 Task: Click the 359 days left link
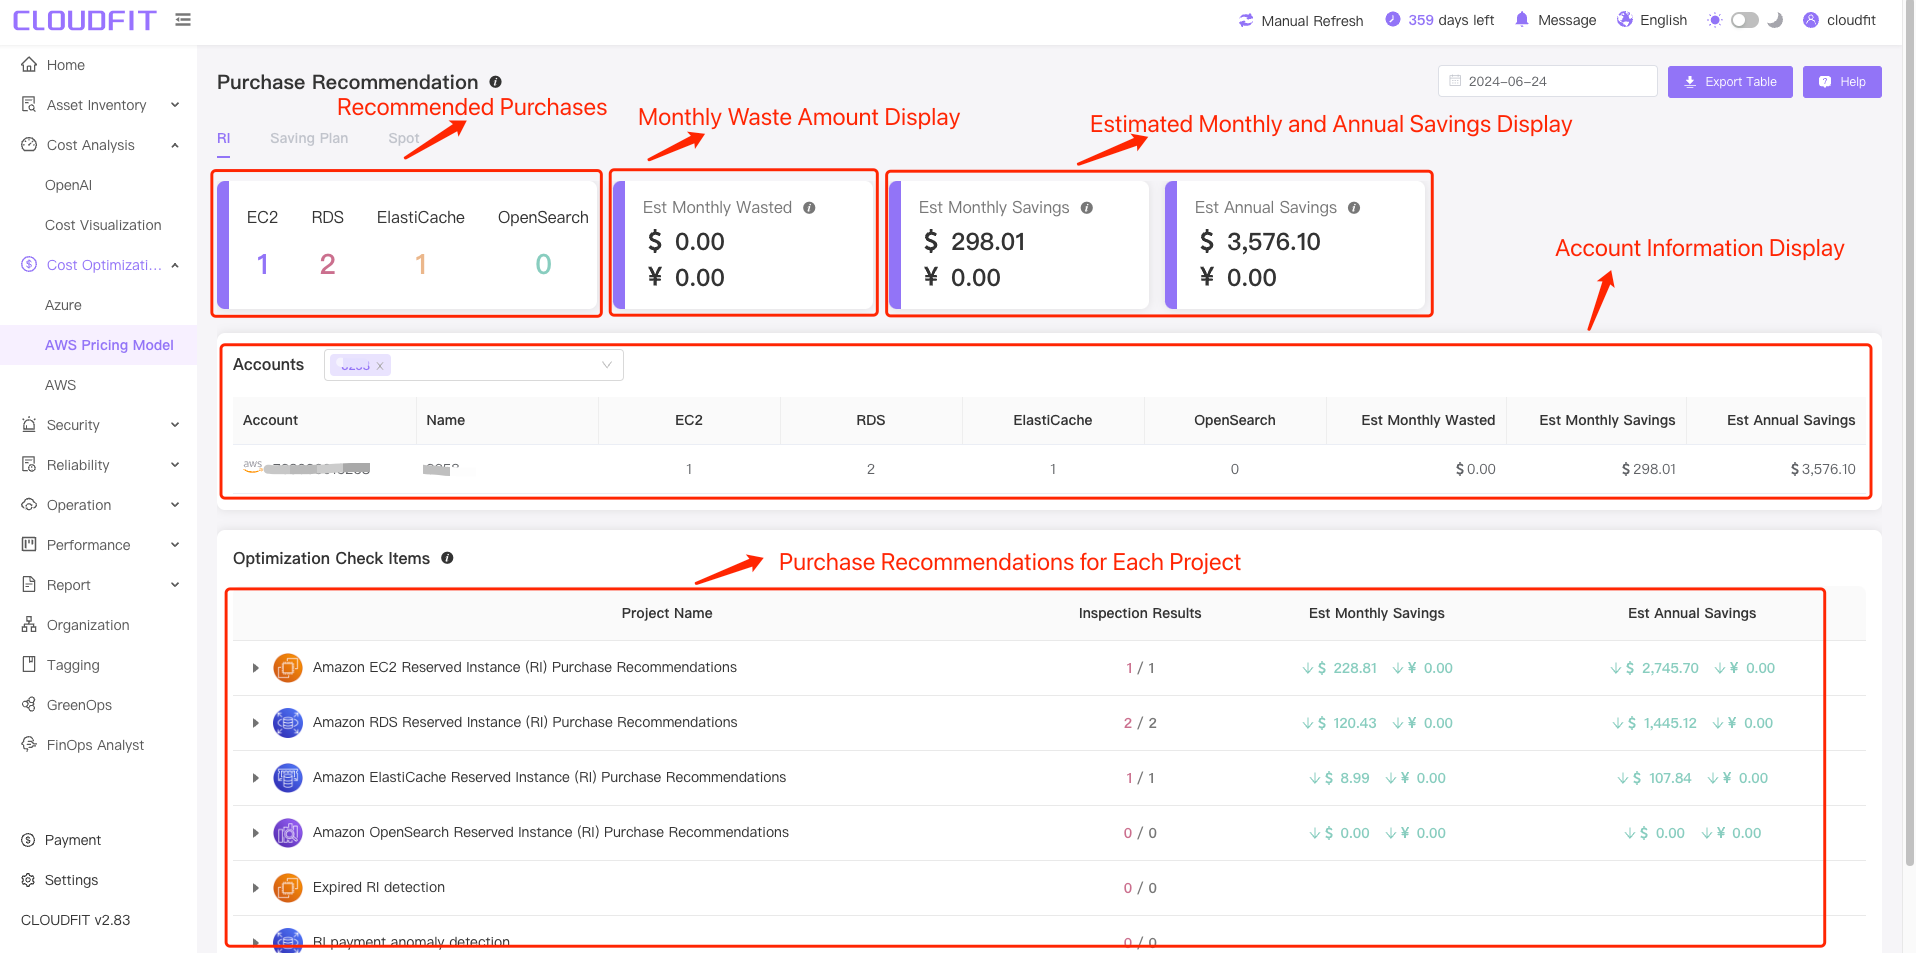tap(1440, 20)
